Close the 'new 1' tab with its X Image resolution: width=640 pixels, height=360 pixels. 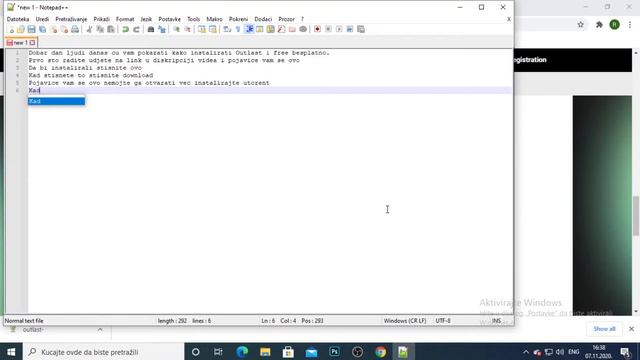(32, 42)
